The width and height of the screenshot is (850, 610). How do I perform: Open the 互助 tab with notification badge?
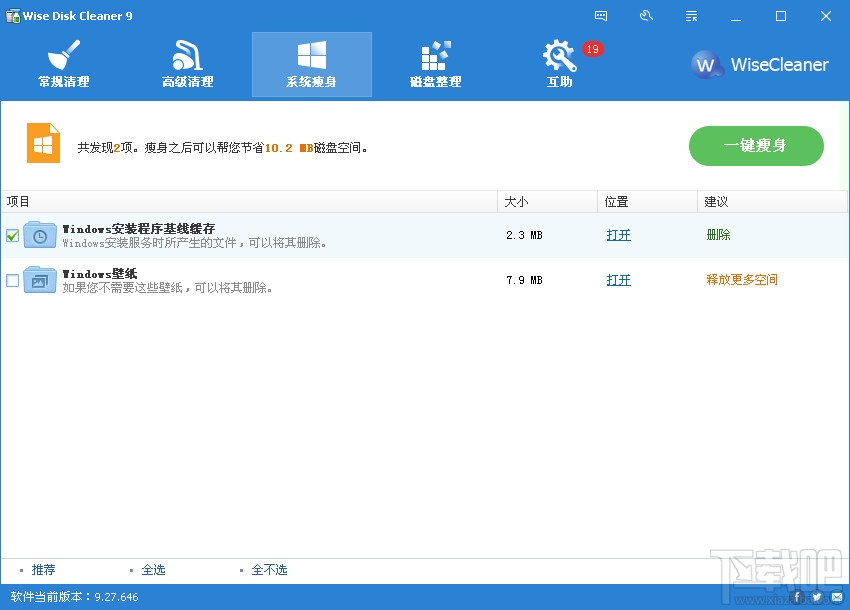(x=559, y=64)
